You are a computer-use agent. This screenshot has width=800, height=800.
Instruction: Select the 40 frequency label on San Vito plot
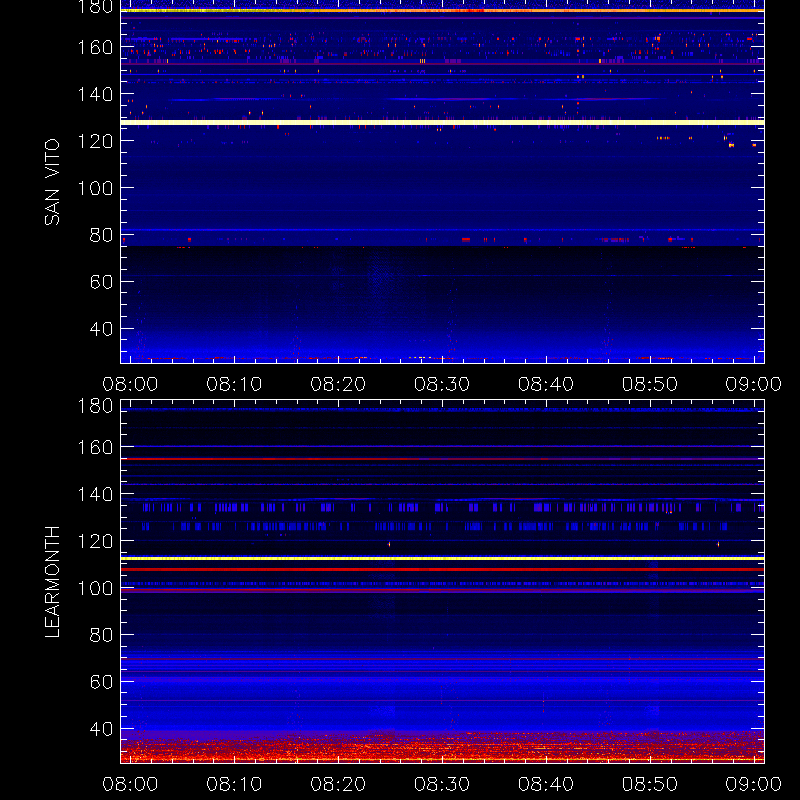[x=101, y=329]
